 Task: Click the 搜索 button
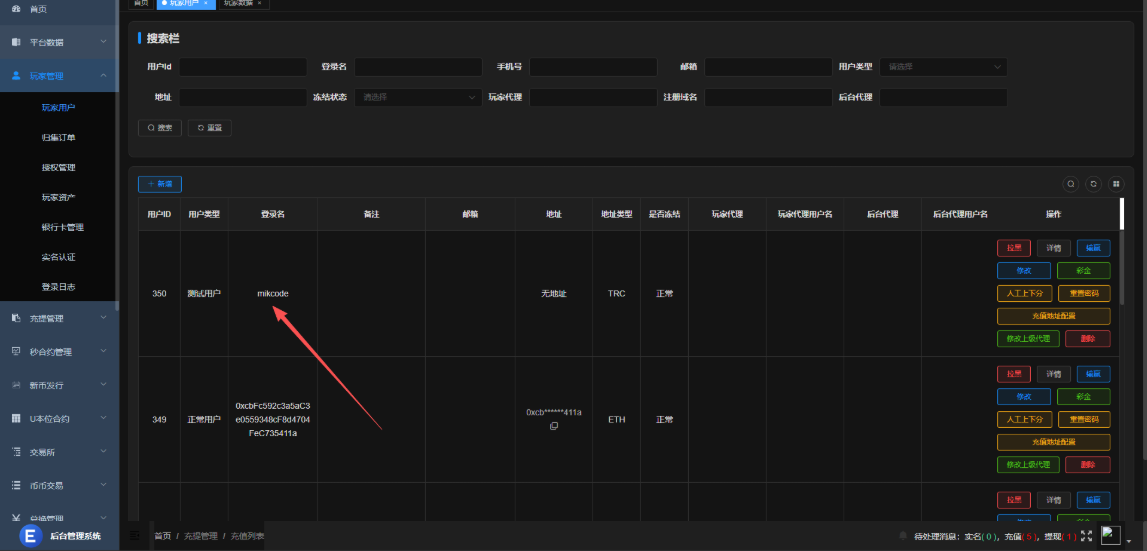160,128
